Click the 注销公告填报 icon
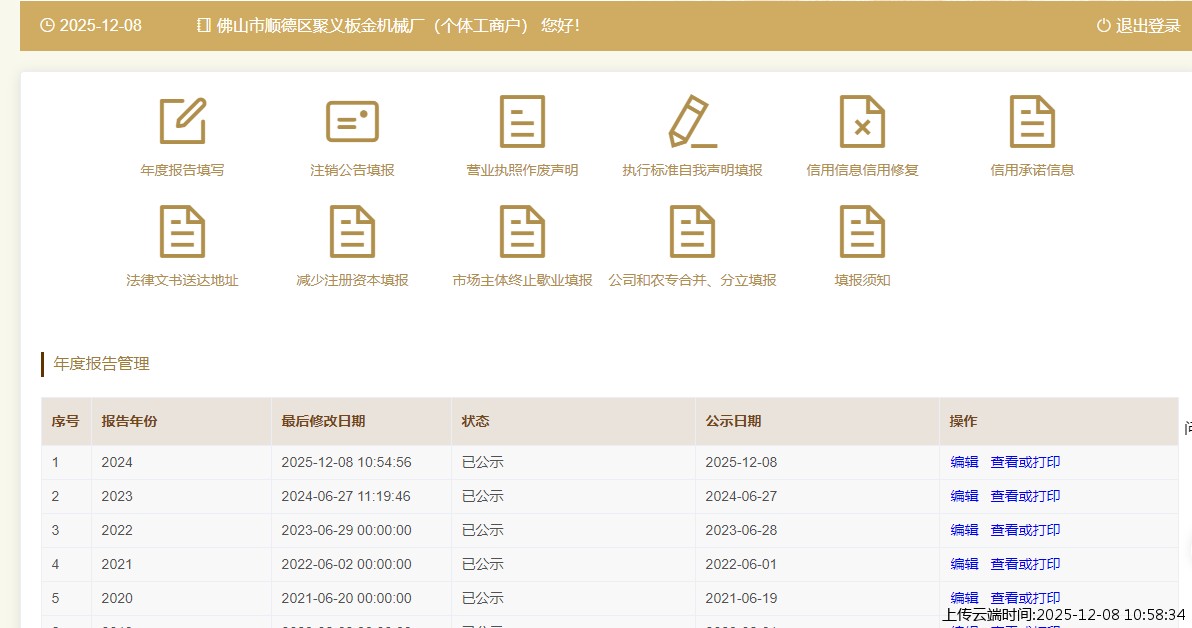The width and height of the screenshot is (1192, 628). coord(352,122)
